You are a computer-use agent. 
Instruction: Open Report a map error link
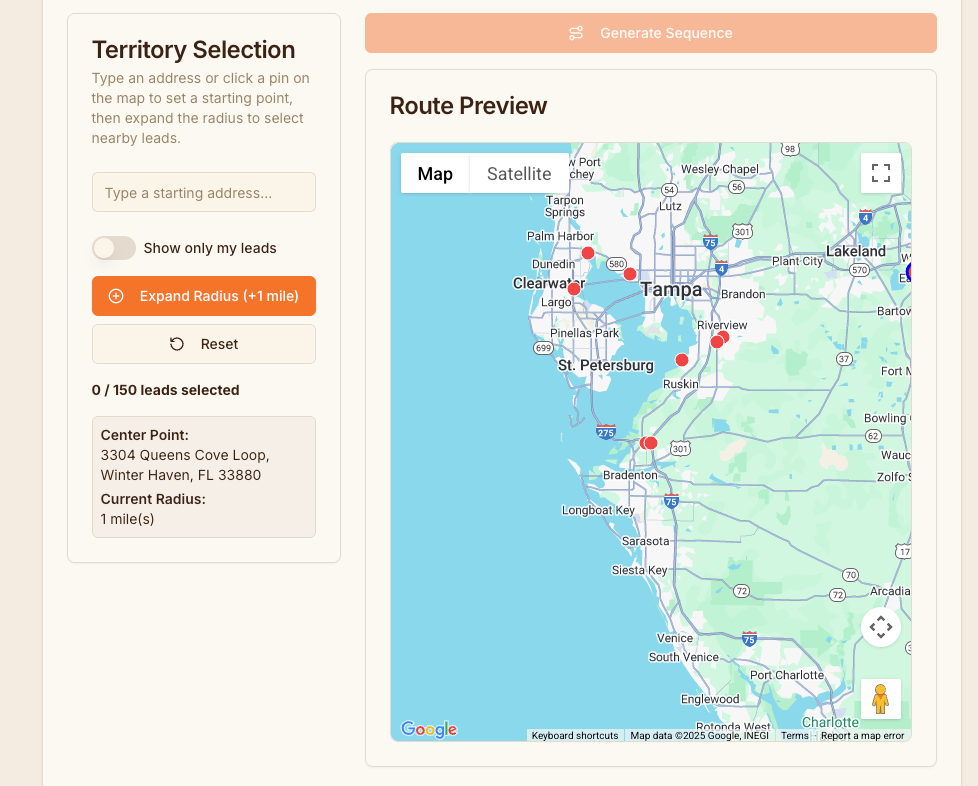[862, 736]
